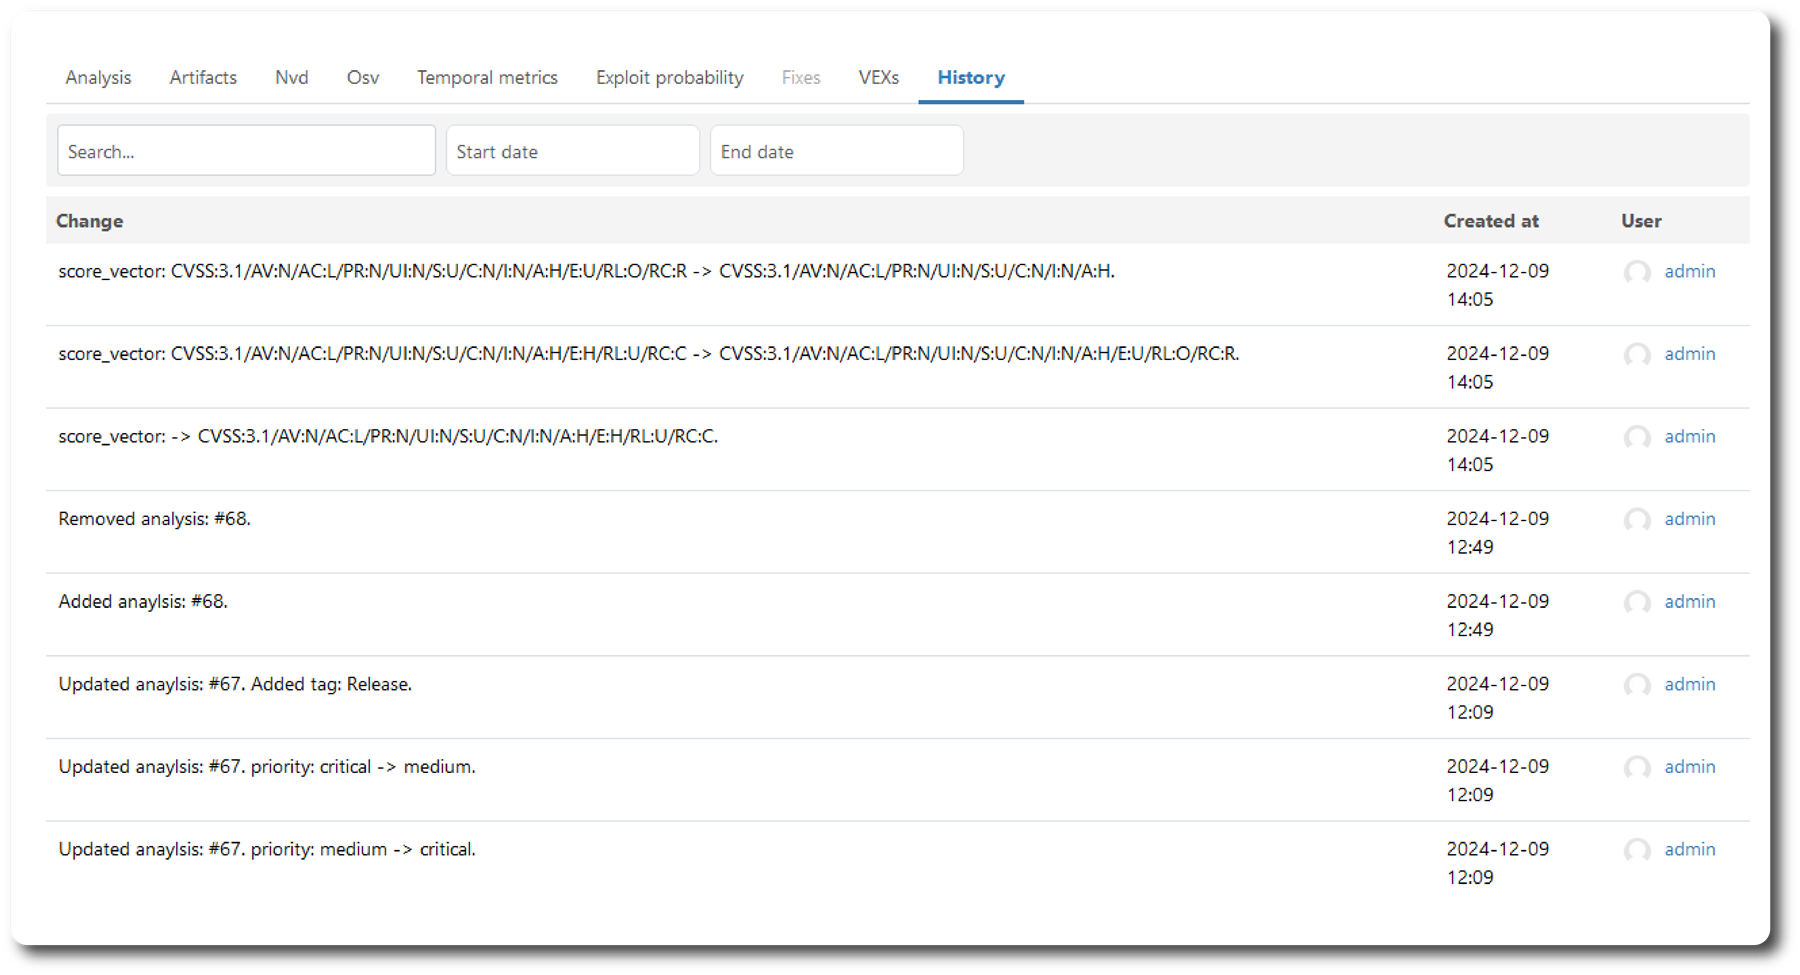Switch to the Analysis tab
Viewport: 1800px width, 975px height.
point(98,78)
